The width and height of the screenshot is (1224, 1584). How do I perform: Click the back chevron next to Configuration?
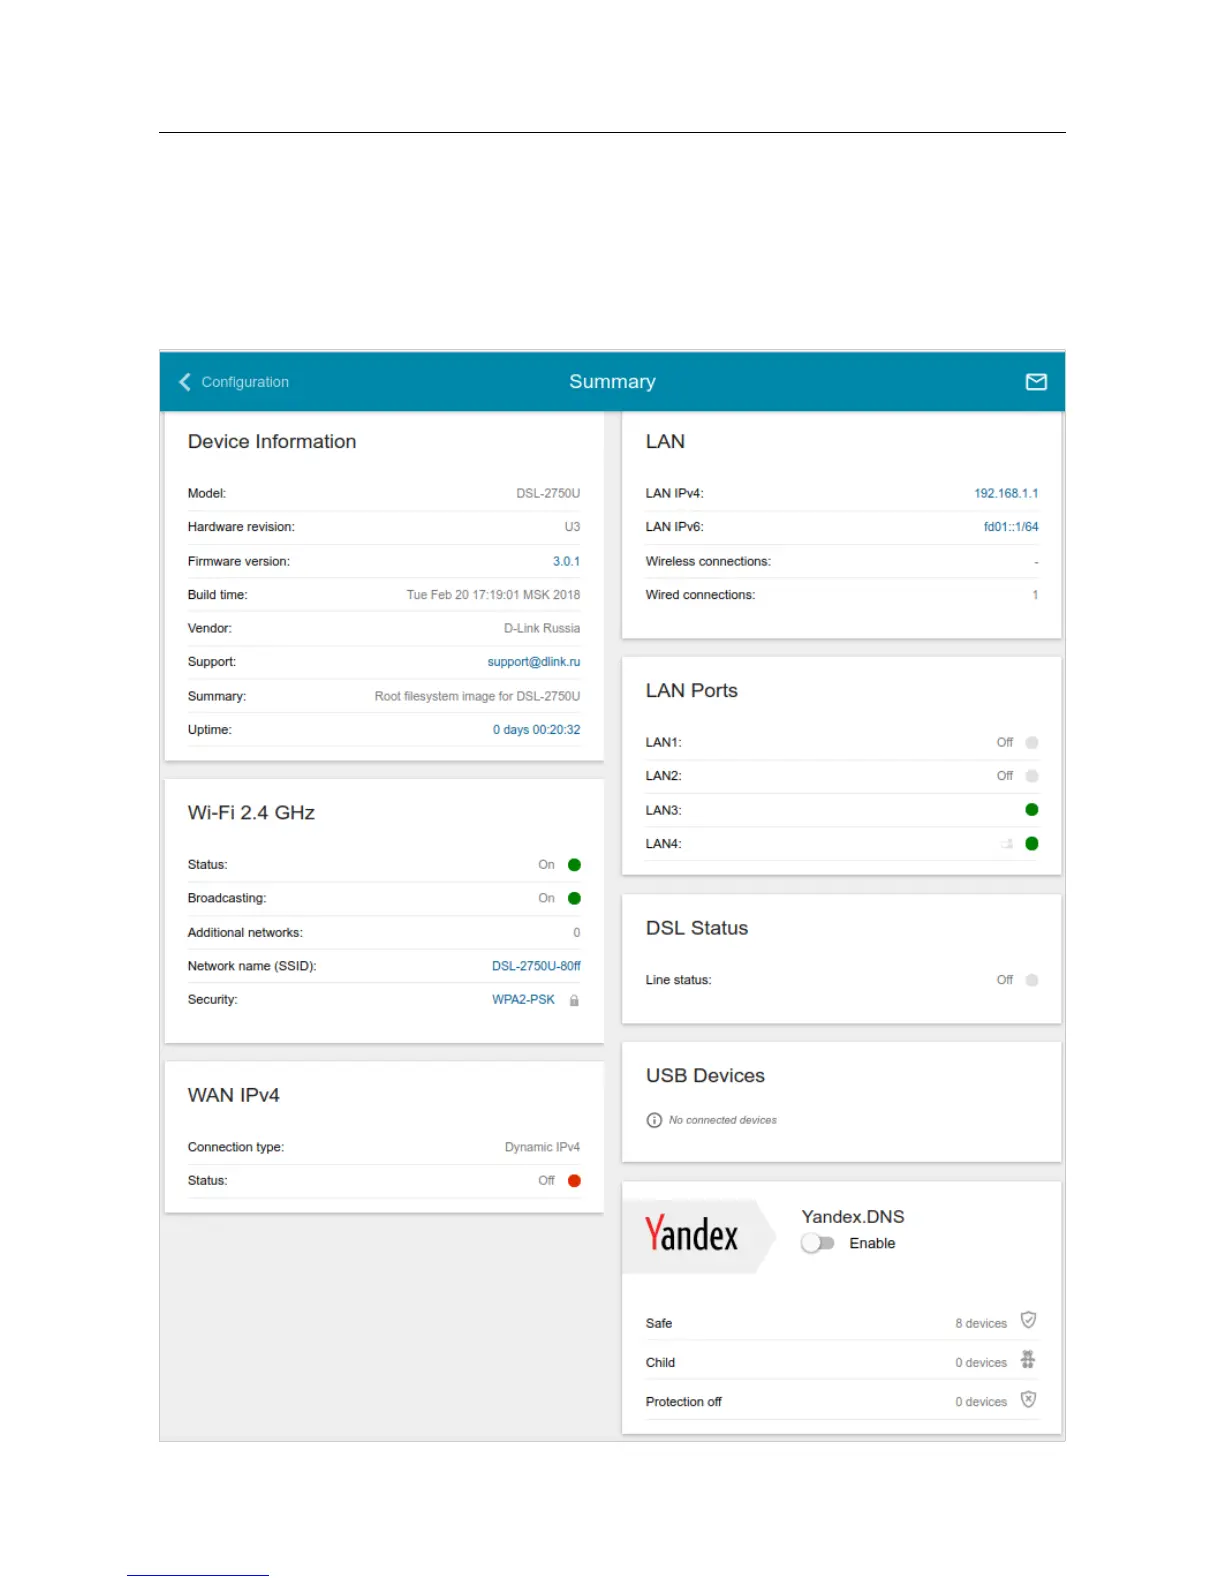[x=185, y=382]
